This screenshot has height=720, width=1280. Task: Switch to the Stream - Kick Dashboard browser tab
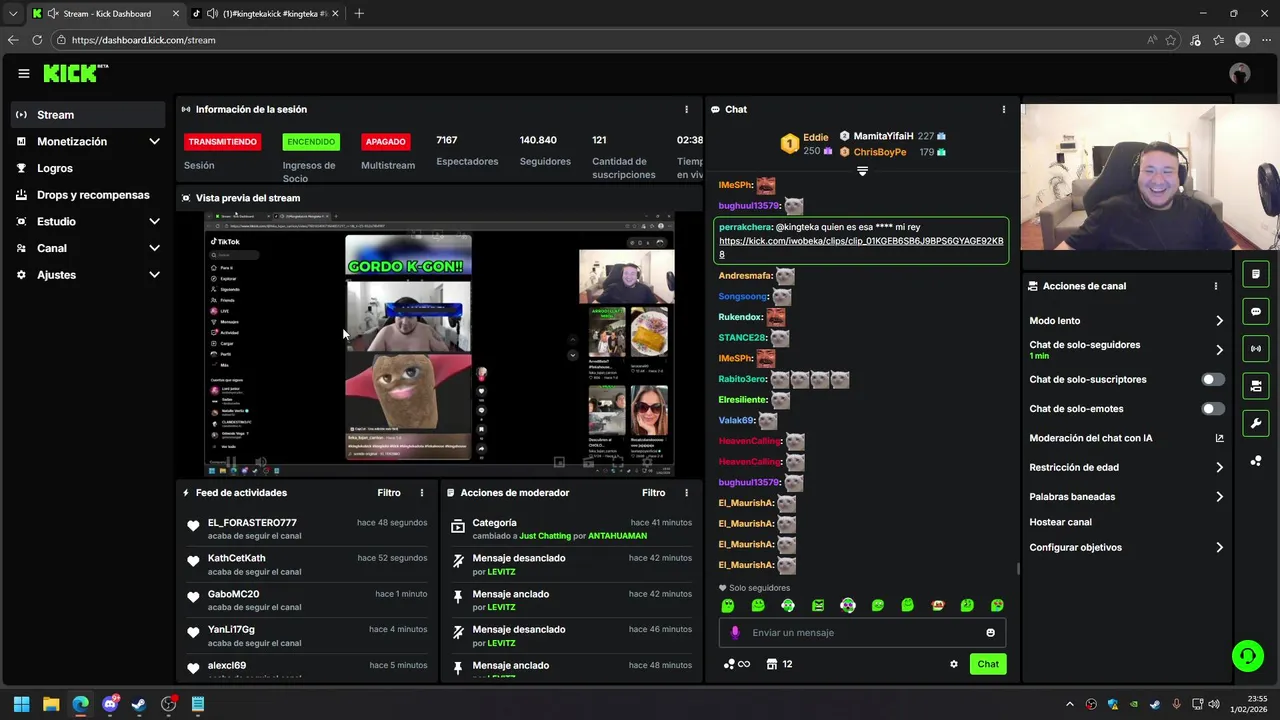(105, 13)
